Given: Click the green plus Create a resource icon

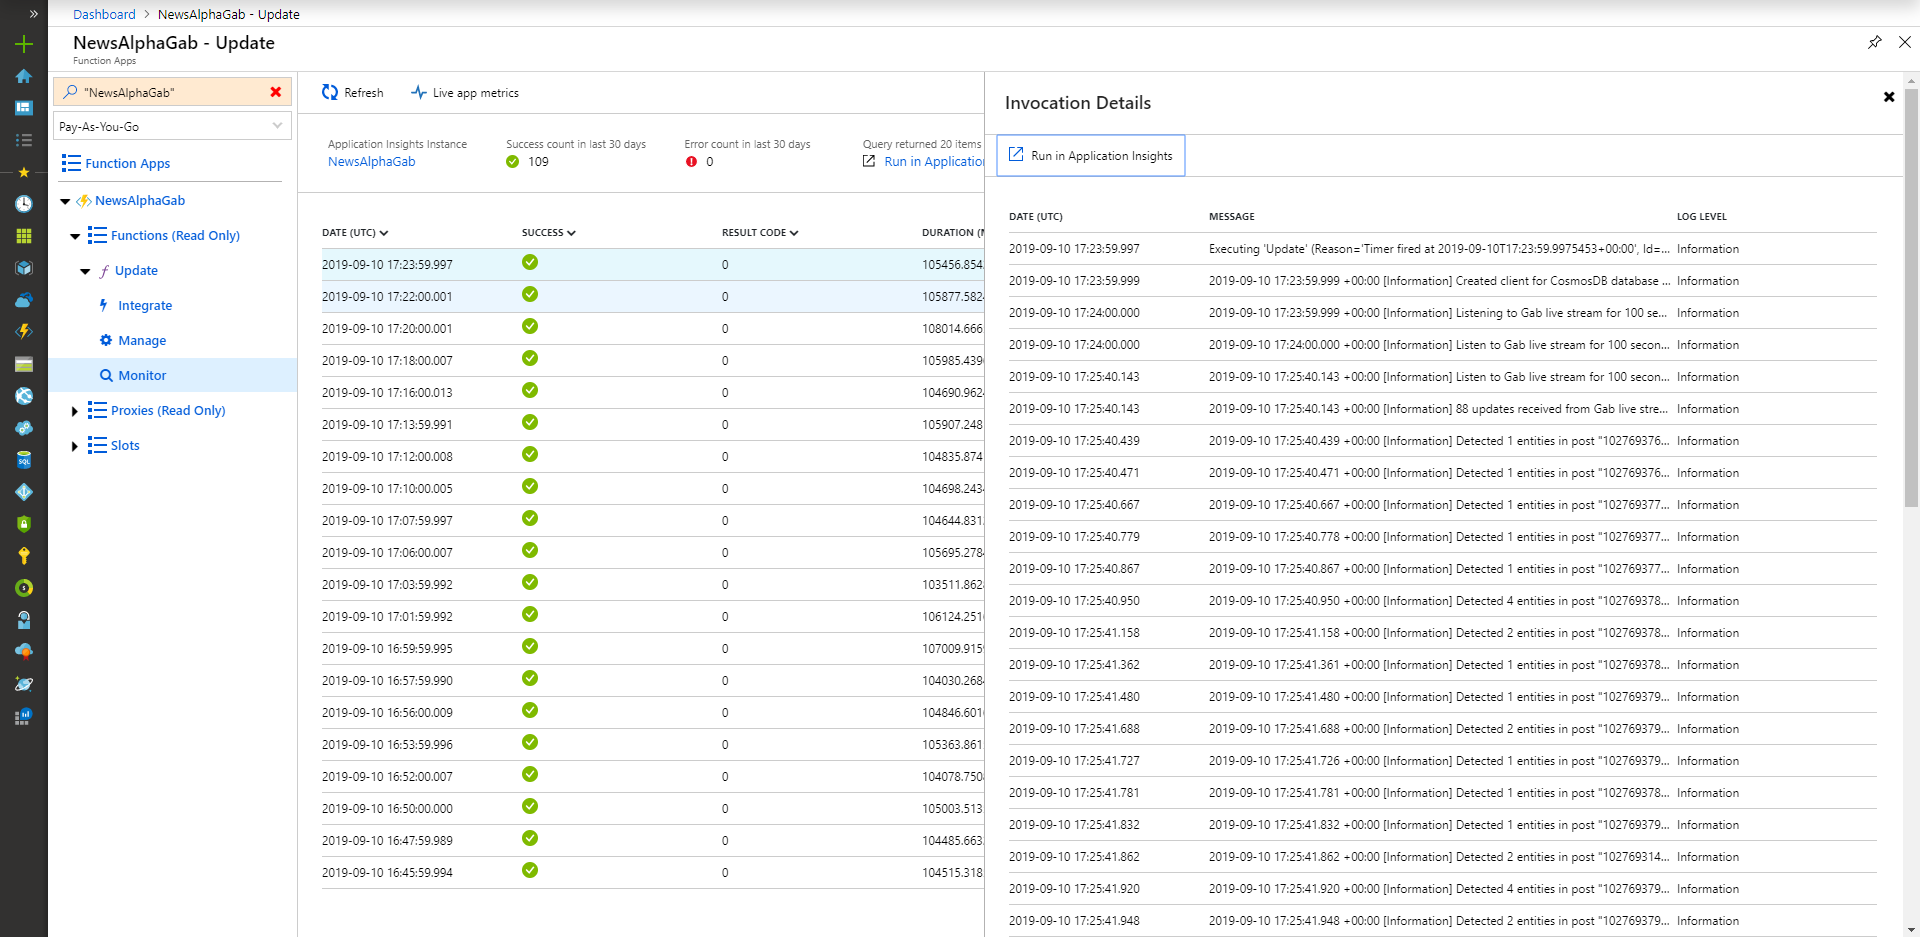Looking at the screenshot, I should (x=24, y=44).
